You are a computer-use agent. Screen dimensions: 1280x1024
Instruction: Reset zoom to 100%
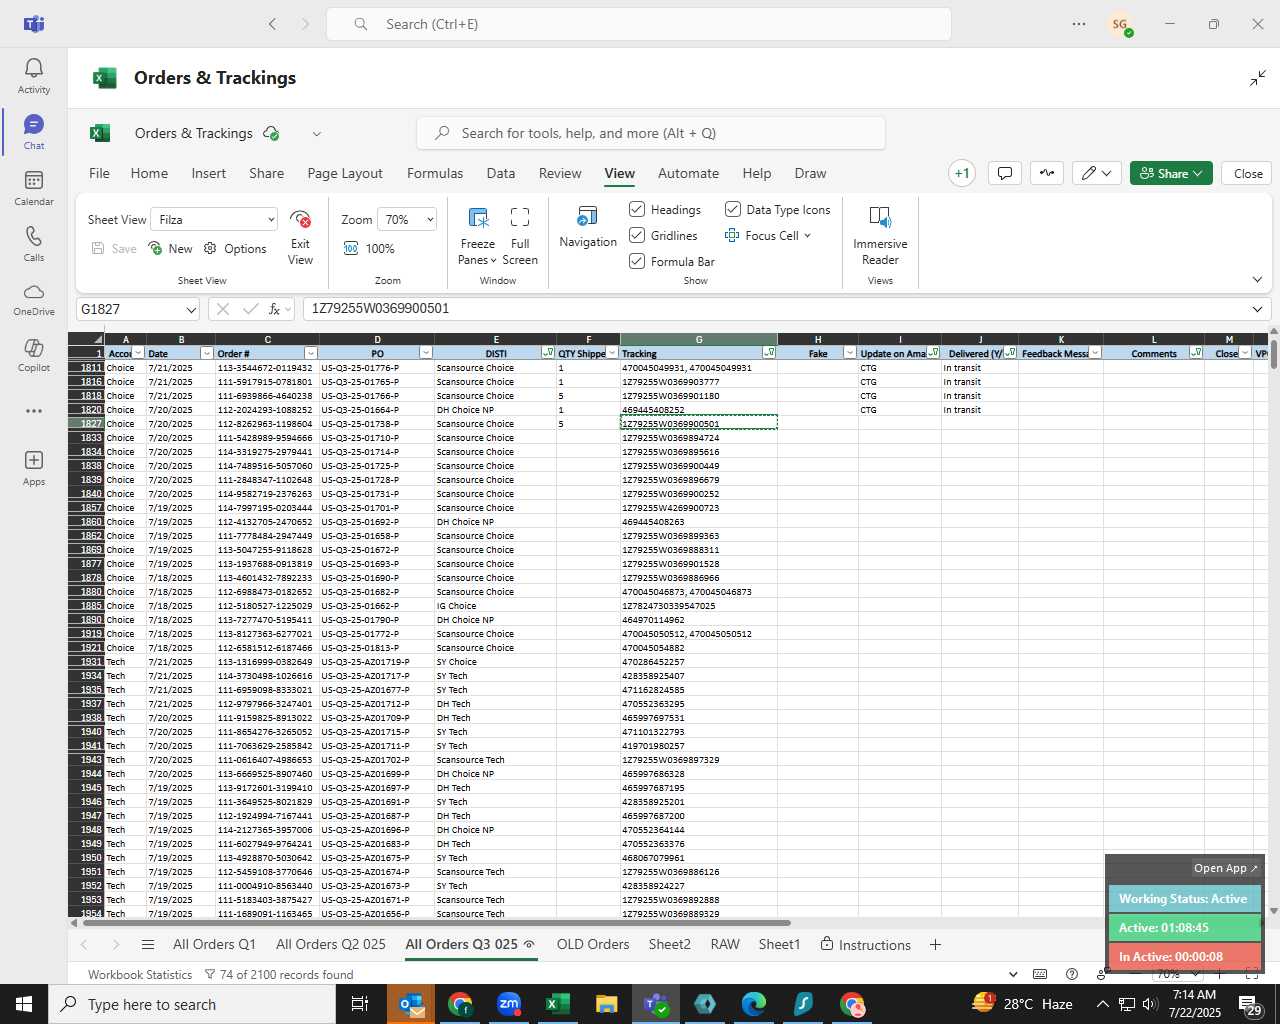point(369,249)
